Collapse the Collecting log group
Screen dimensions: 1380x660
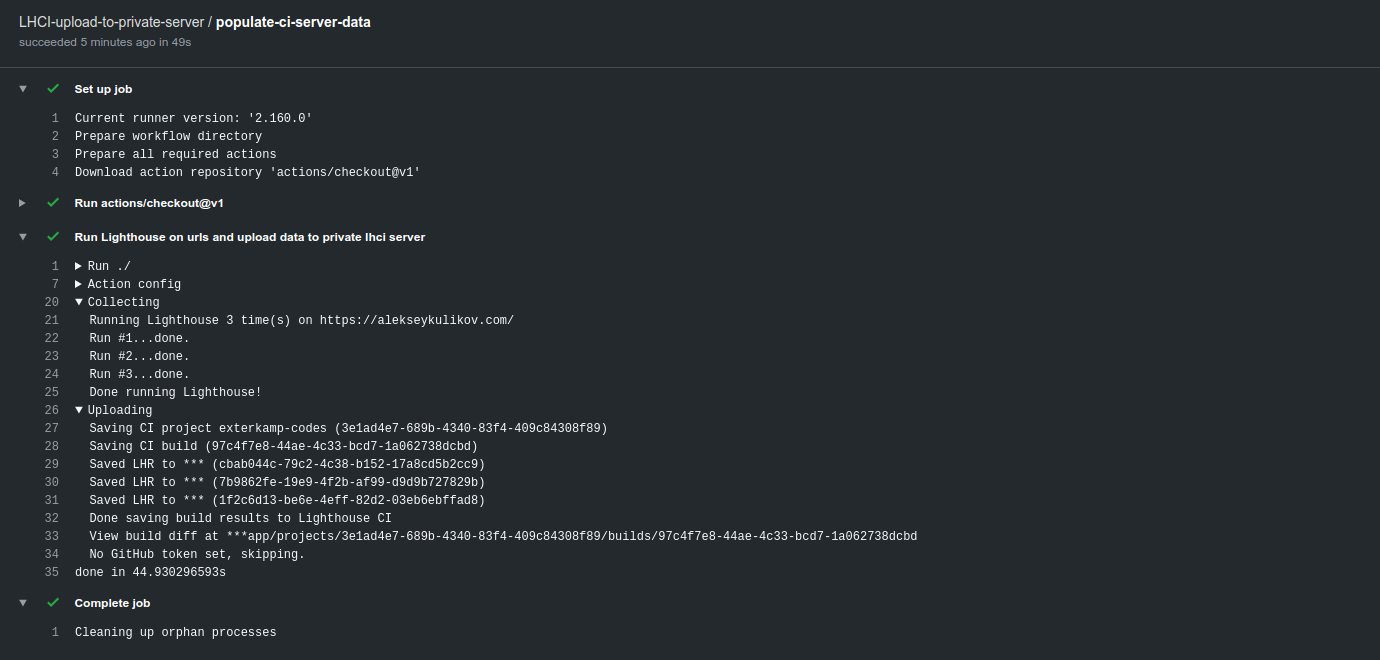[79, 302]
